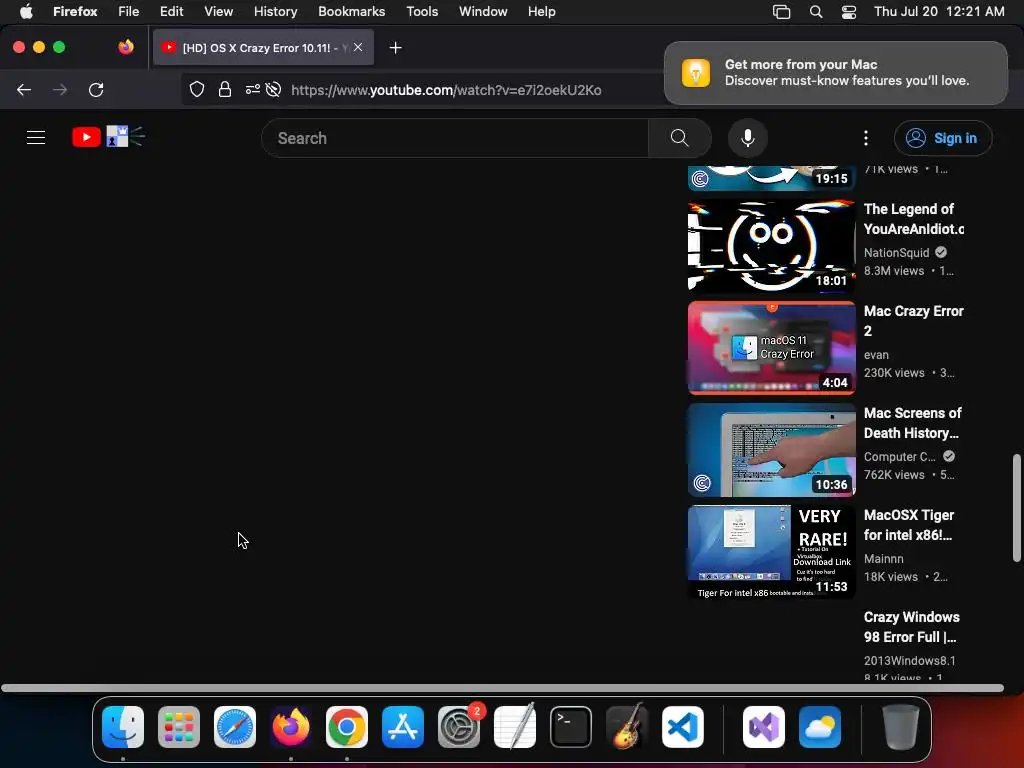Viewport: 1024px width, 768px height.
Task: Open the YouTube guide hamburger menu
Action: tap(36, 138)
